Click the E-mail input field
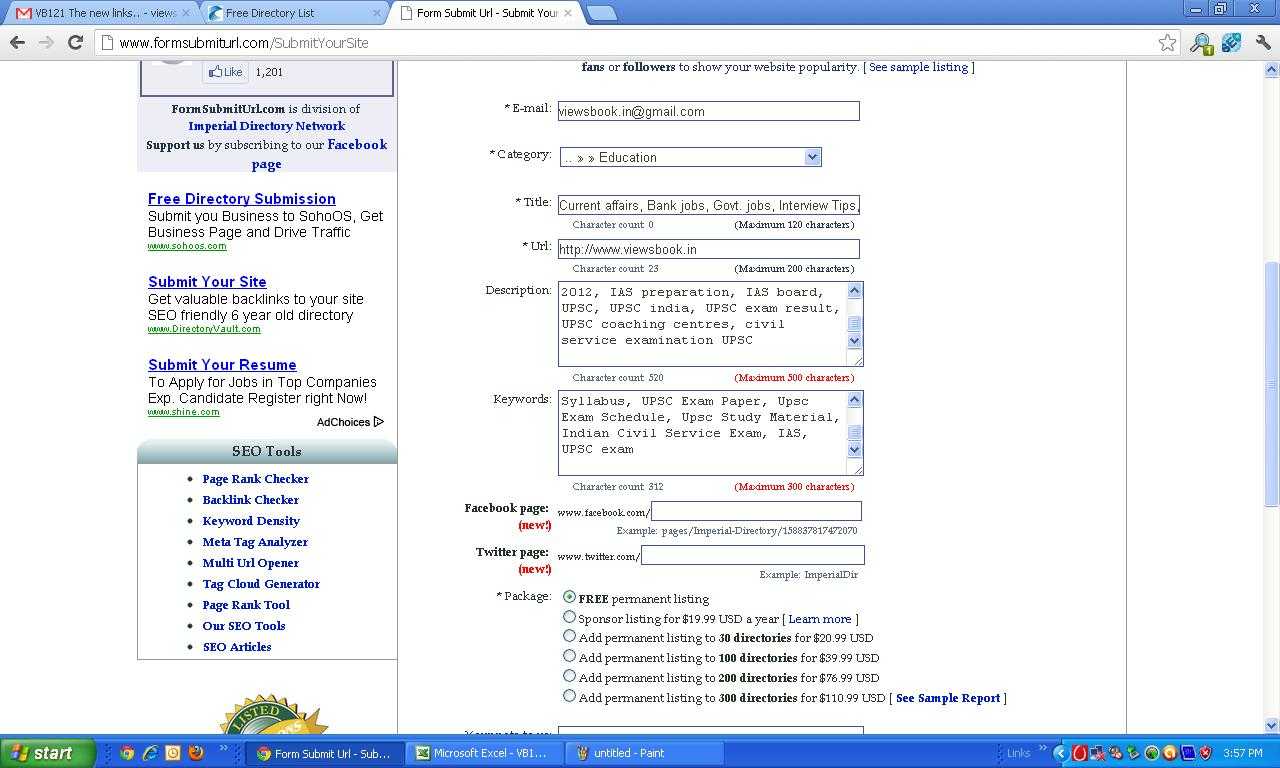Image resolution: width=1280 pixels, height=768 pixels. click(x=708, y=111)
